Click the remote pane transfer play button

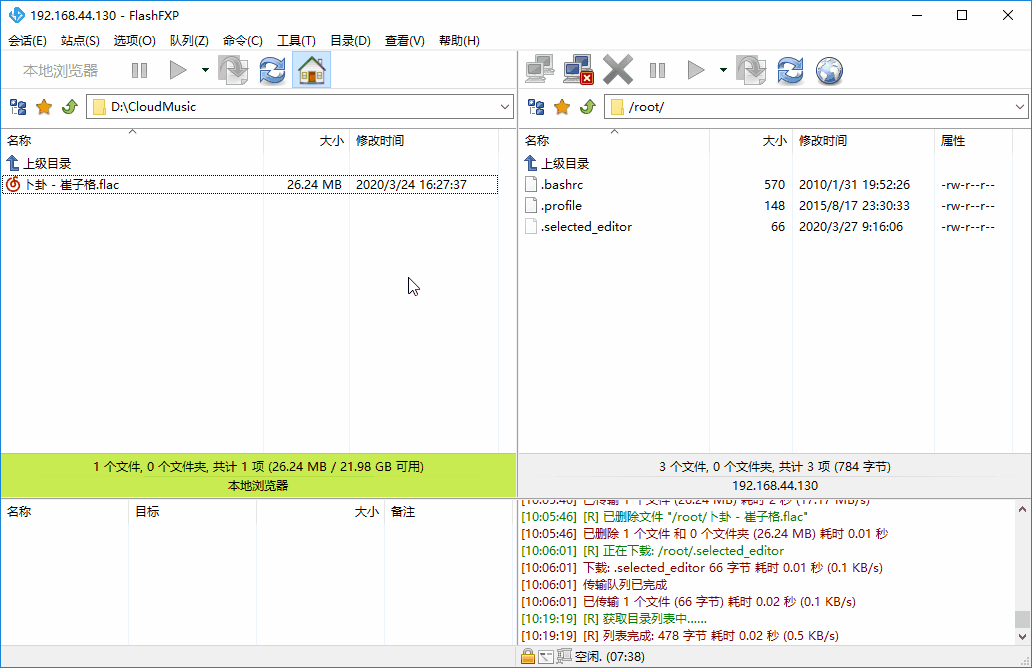pyautogui.click(x=696, y=70)
